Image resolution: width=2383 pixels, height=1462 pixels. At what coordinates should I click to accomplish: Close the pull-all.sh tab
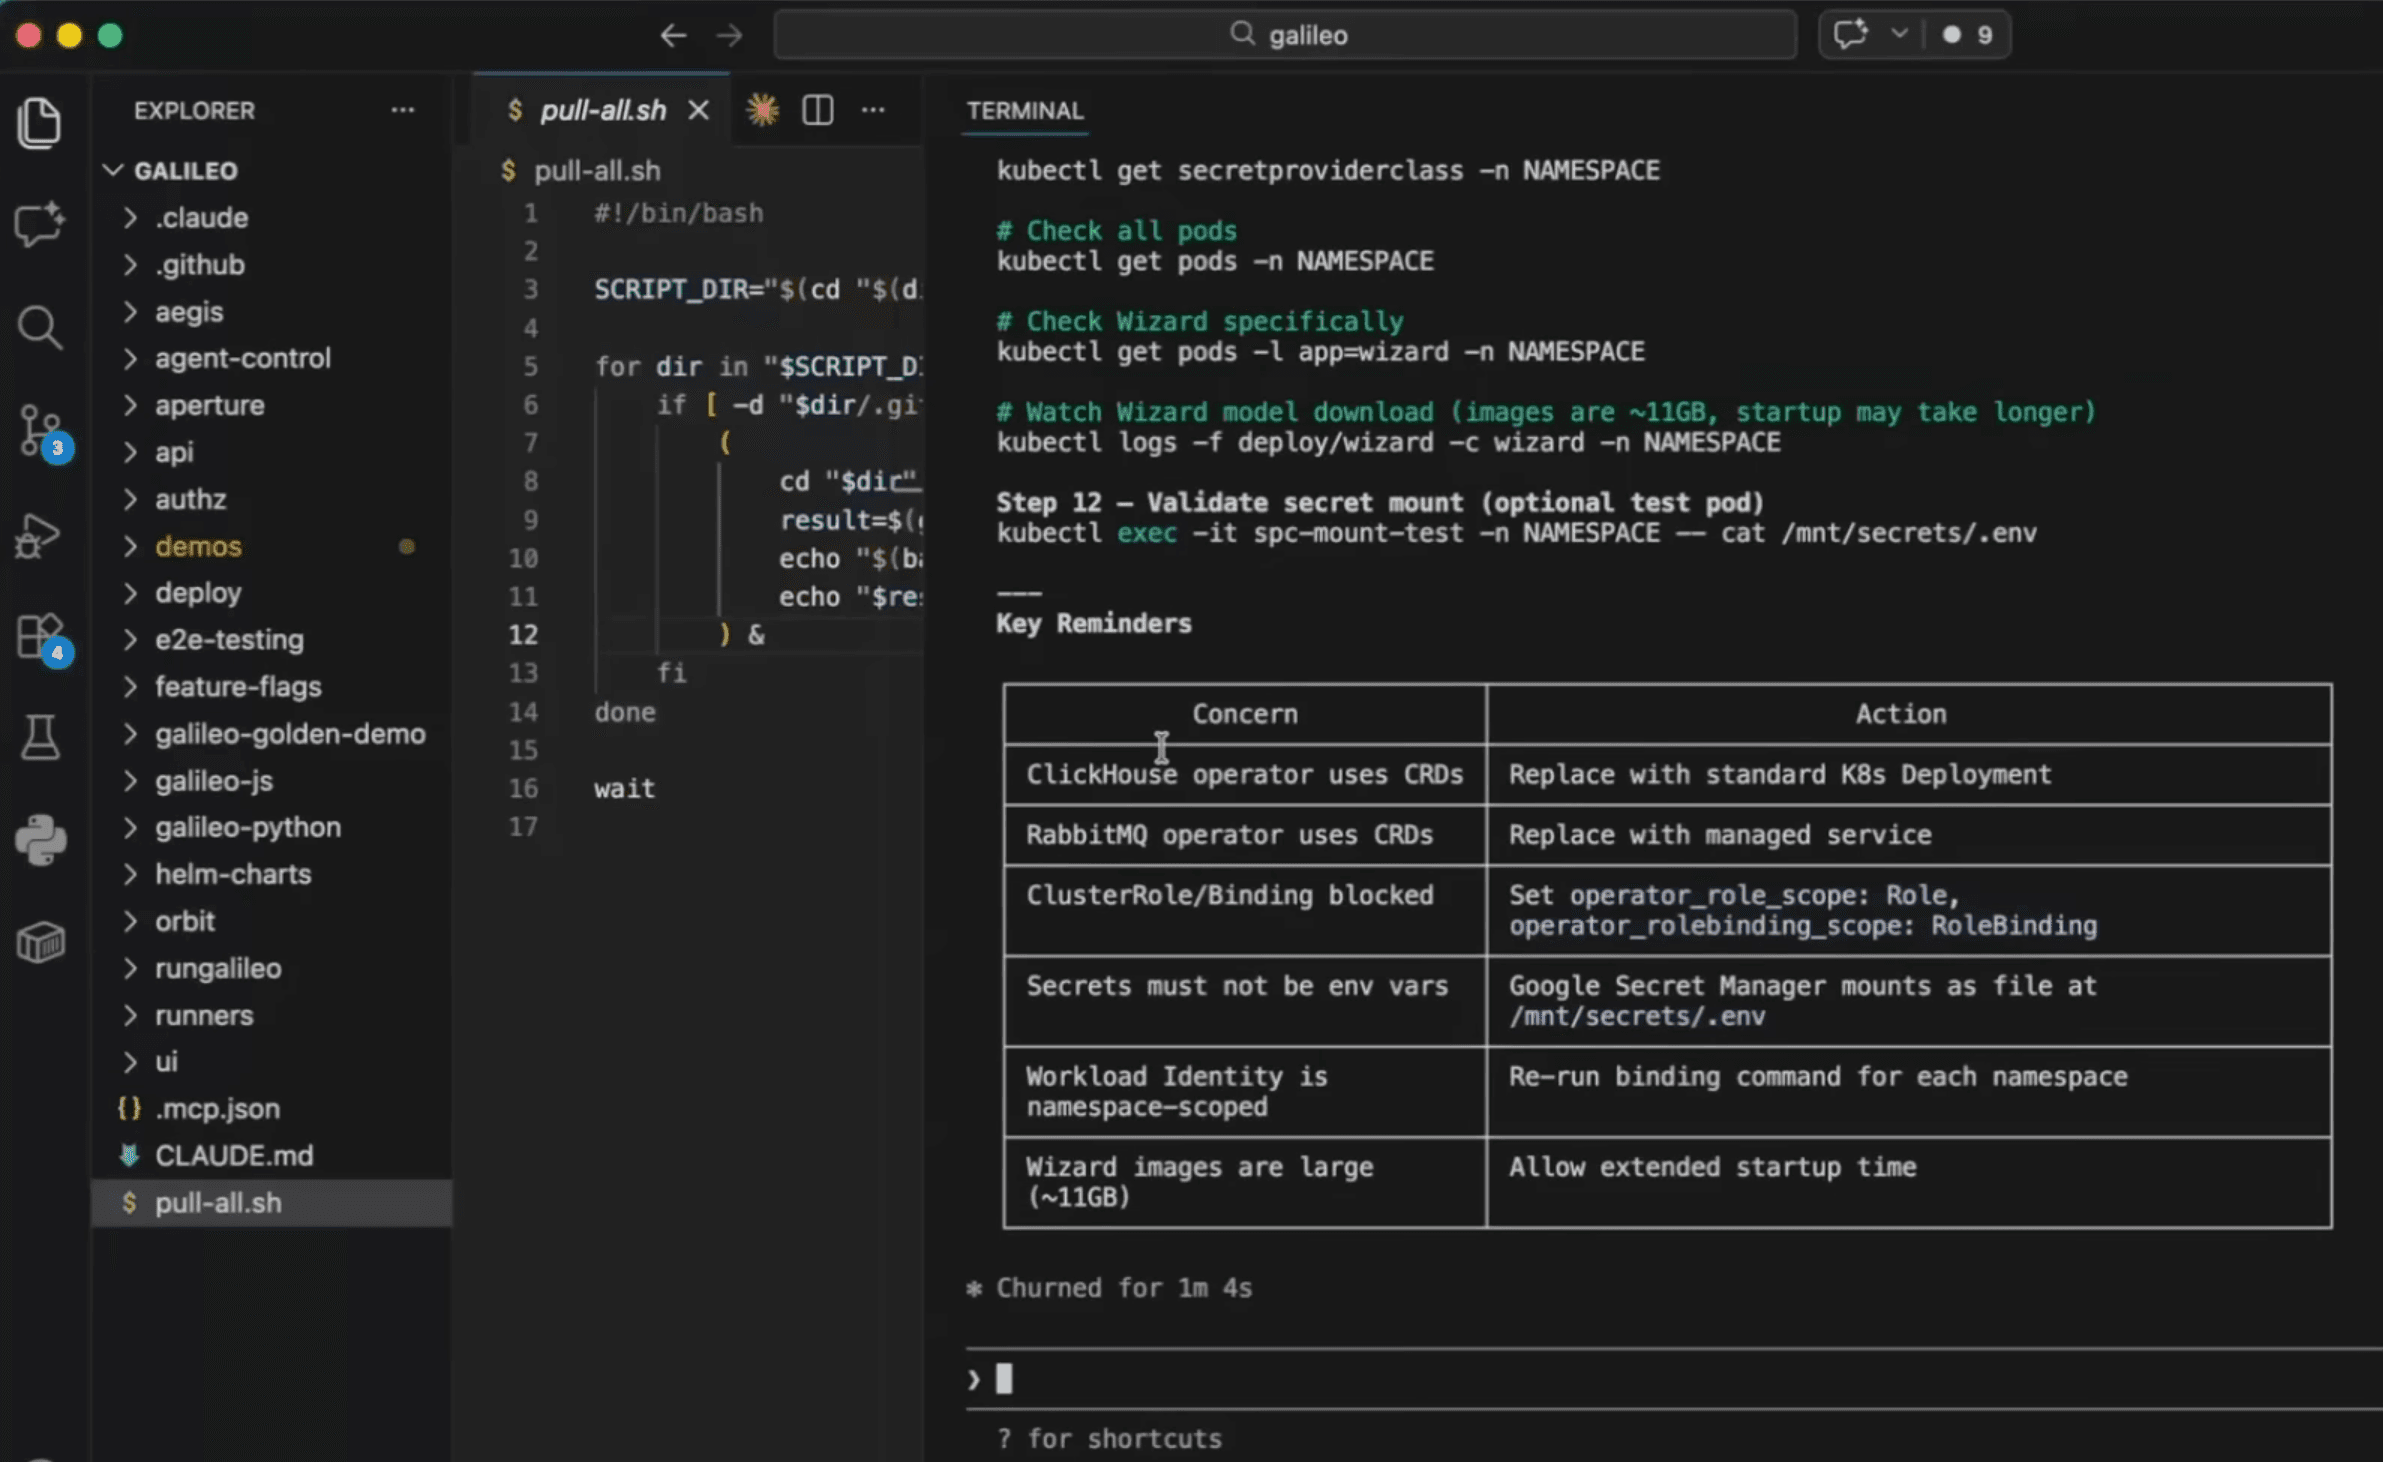(x=699, y=110)
